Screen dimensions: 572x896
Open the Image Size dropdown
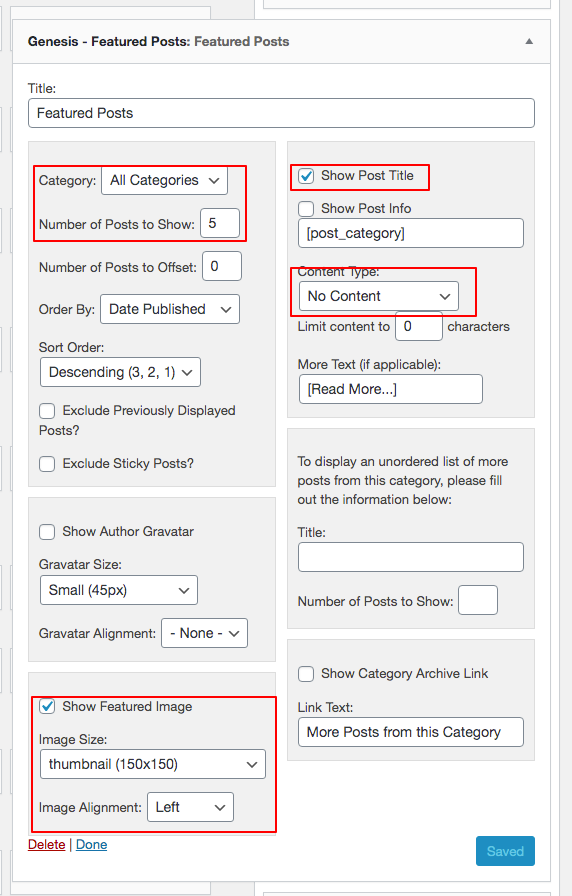tap(153, 764)
